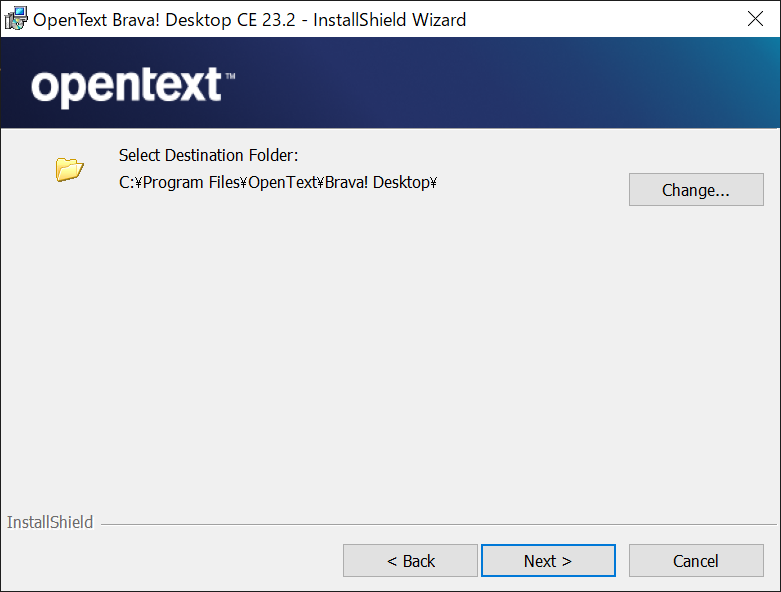
Task: Click the window title 'OpenText Brava! Desktop CE 23.2'
Action: [x=164, y=20]
